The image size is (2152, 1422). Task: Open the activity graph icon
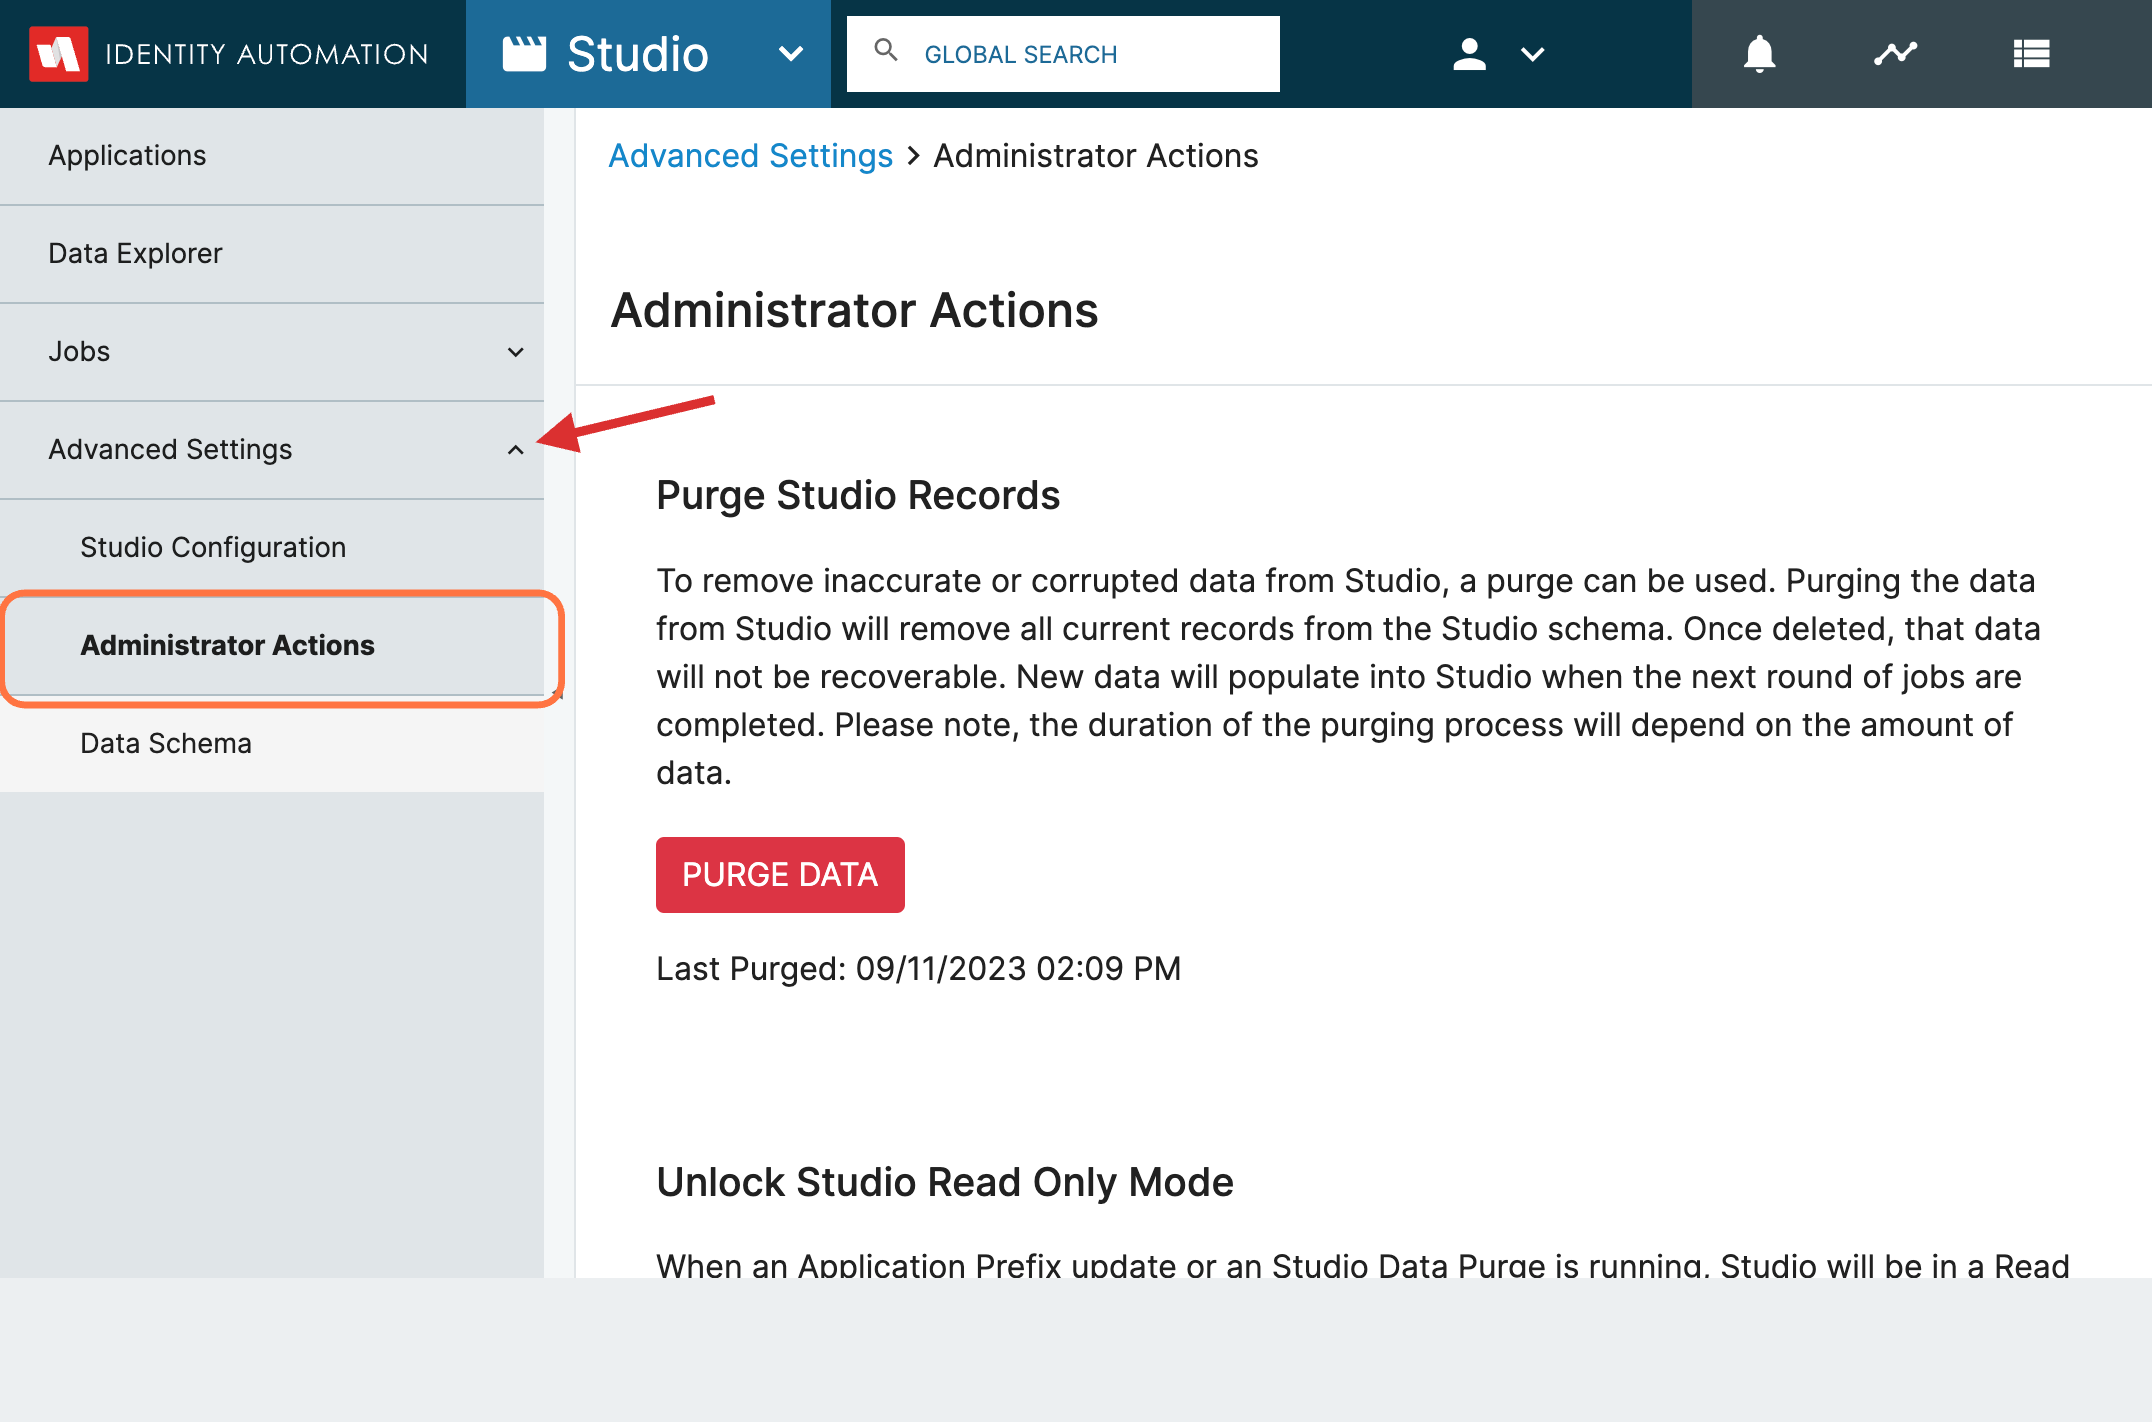pos(1895,53)
